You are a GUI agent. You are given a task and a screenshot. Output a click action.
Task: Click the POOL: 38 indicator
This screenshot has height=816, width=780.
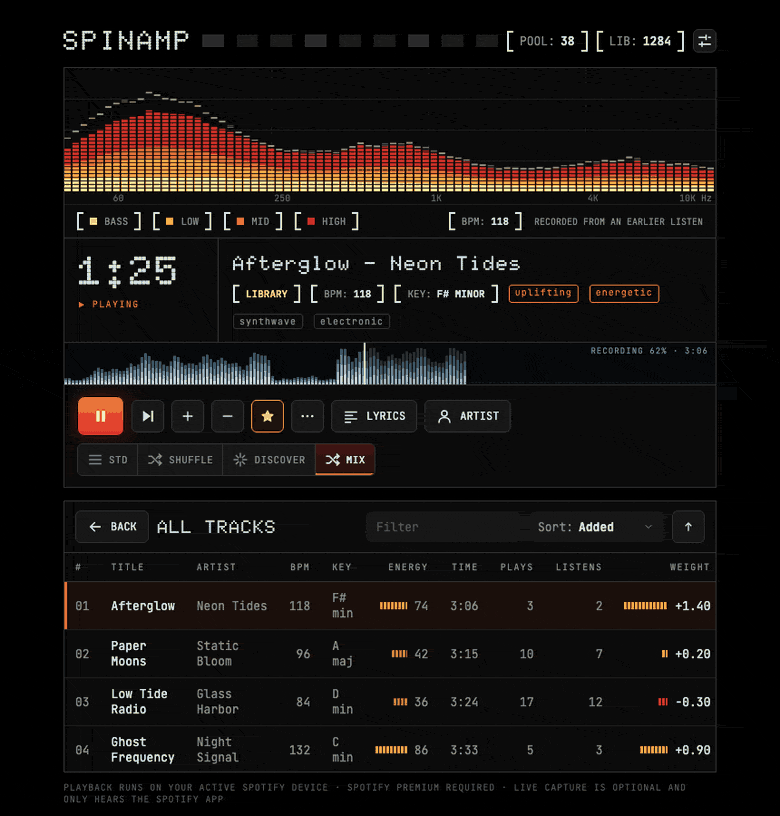547,41
